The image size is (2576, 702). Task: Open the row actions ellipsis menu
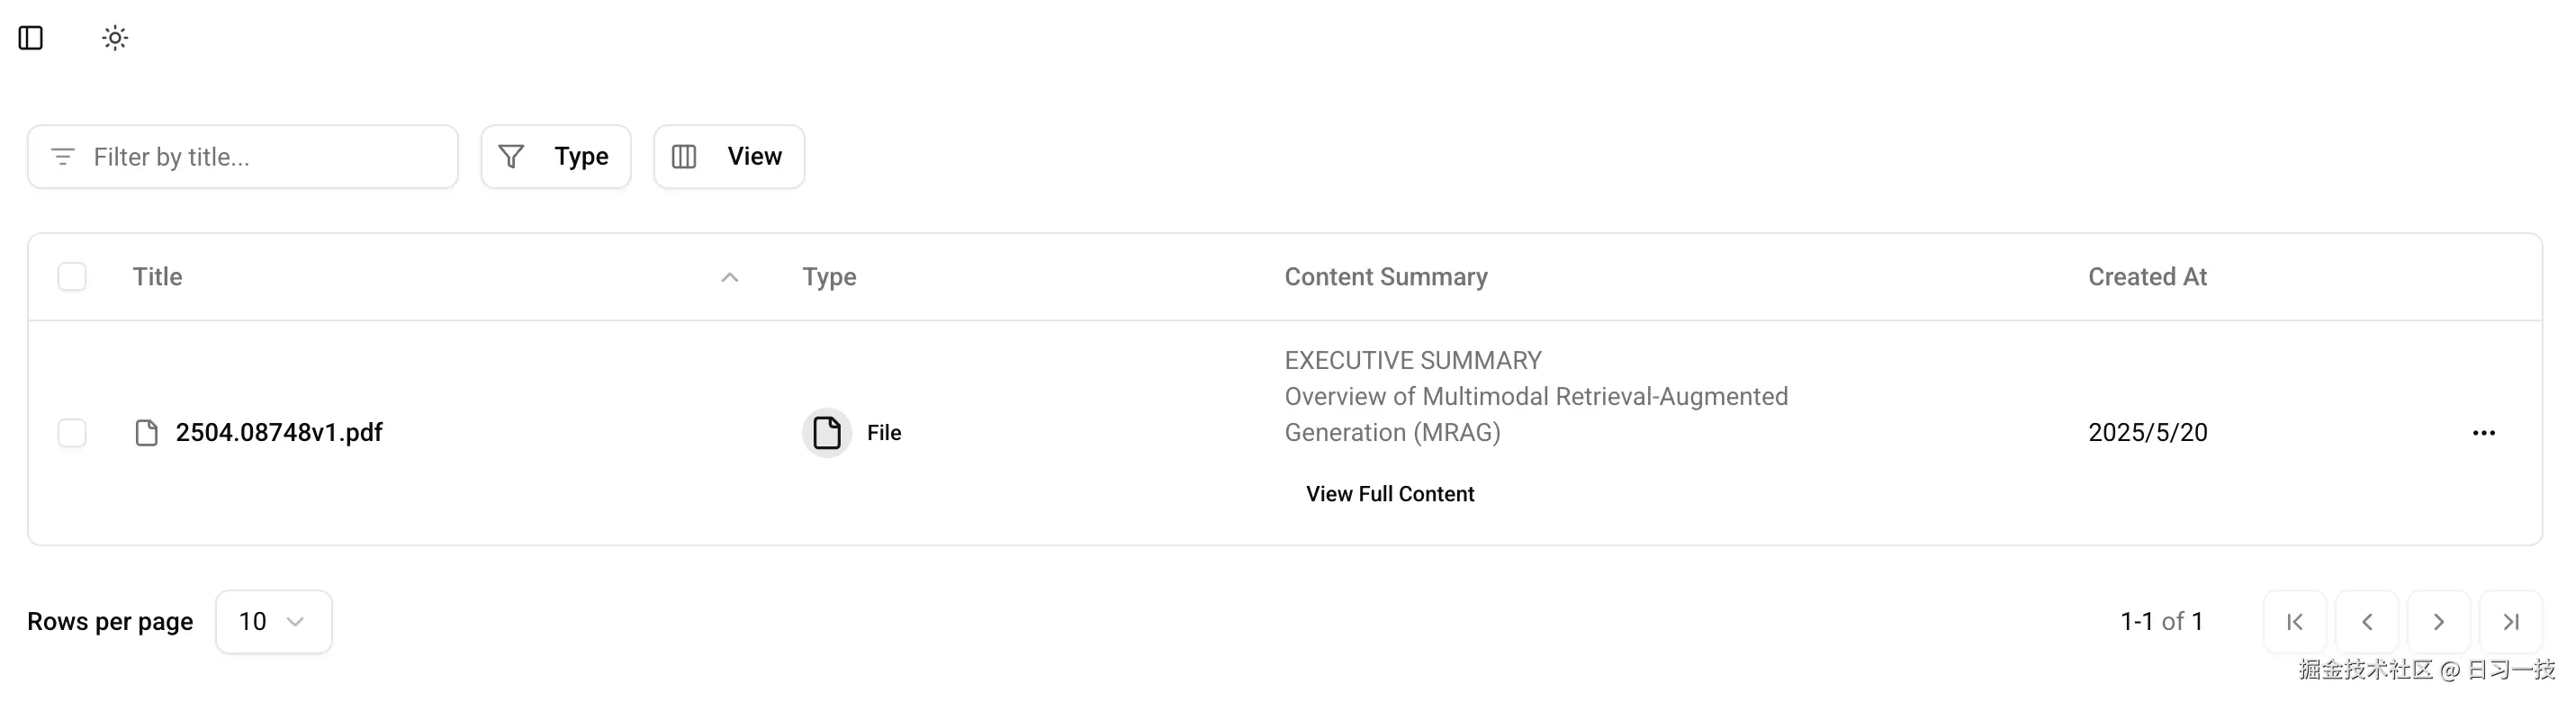[2484, 432]
